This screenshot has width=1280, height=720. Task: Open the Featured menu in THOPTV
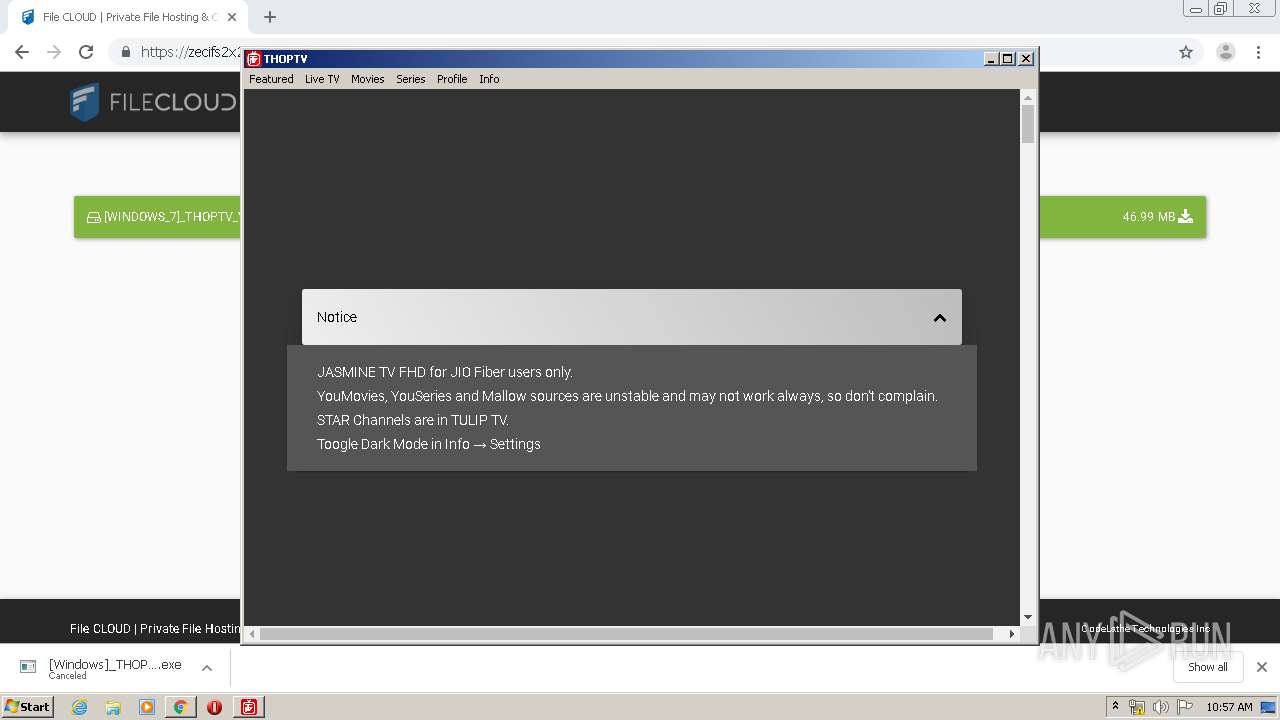[x=271, y=79]
